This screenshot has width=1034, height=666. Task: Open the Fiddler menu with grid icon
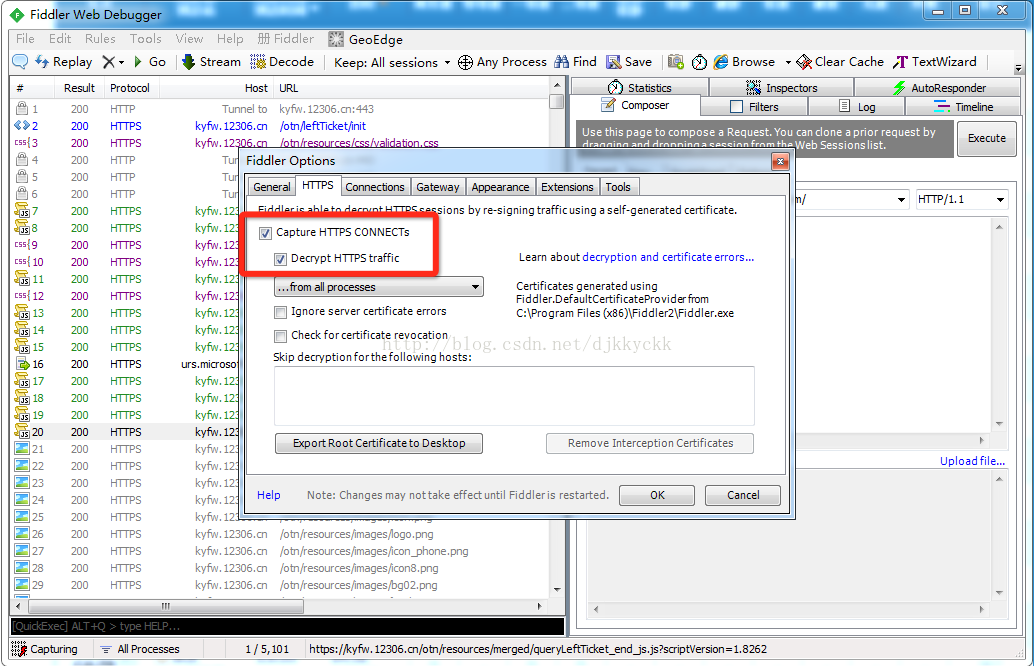tap(286, 39)
